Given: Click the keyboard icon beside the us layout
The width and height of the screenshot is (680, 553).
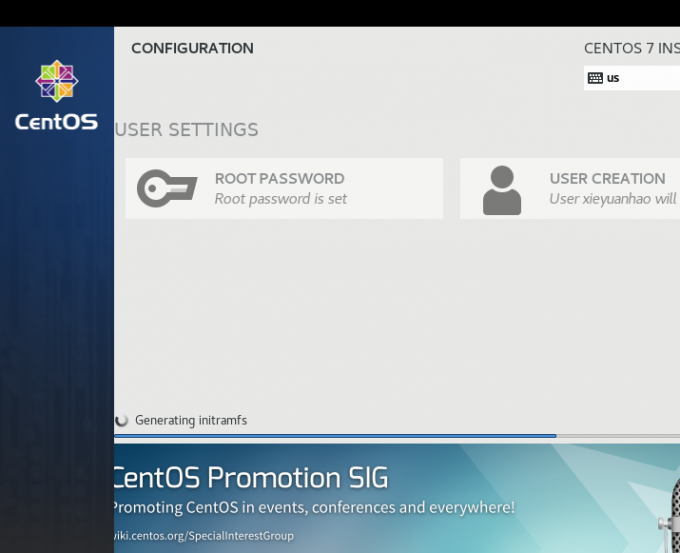Looking at the screenshot, I should point(595,78).
